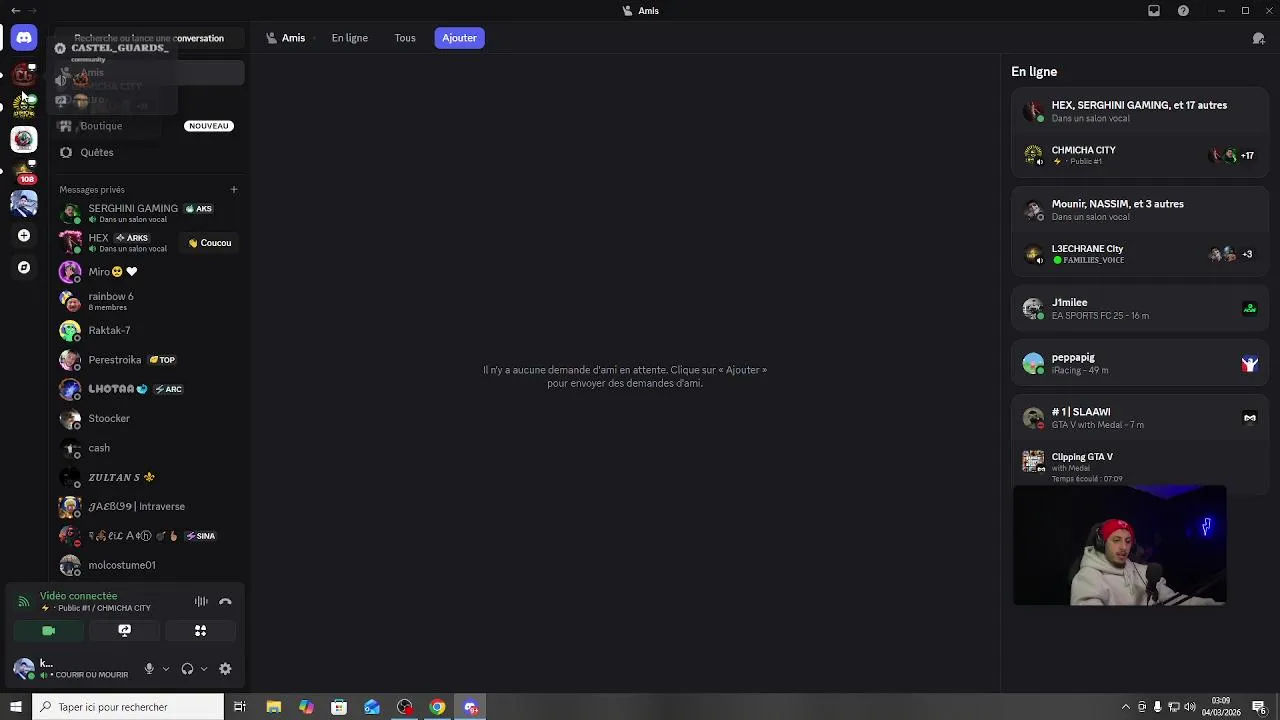Click EA SPORTS game icon beside J1milee
Image resolution: width=1280 pixels, height=720 pixels.
(1249, 309)
